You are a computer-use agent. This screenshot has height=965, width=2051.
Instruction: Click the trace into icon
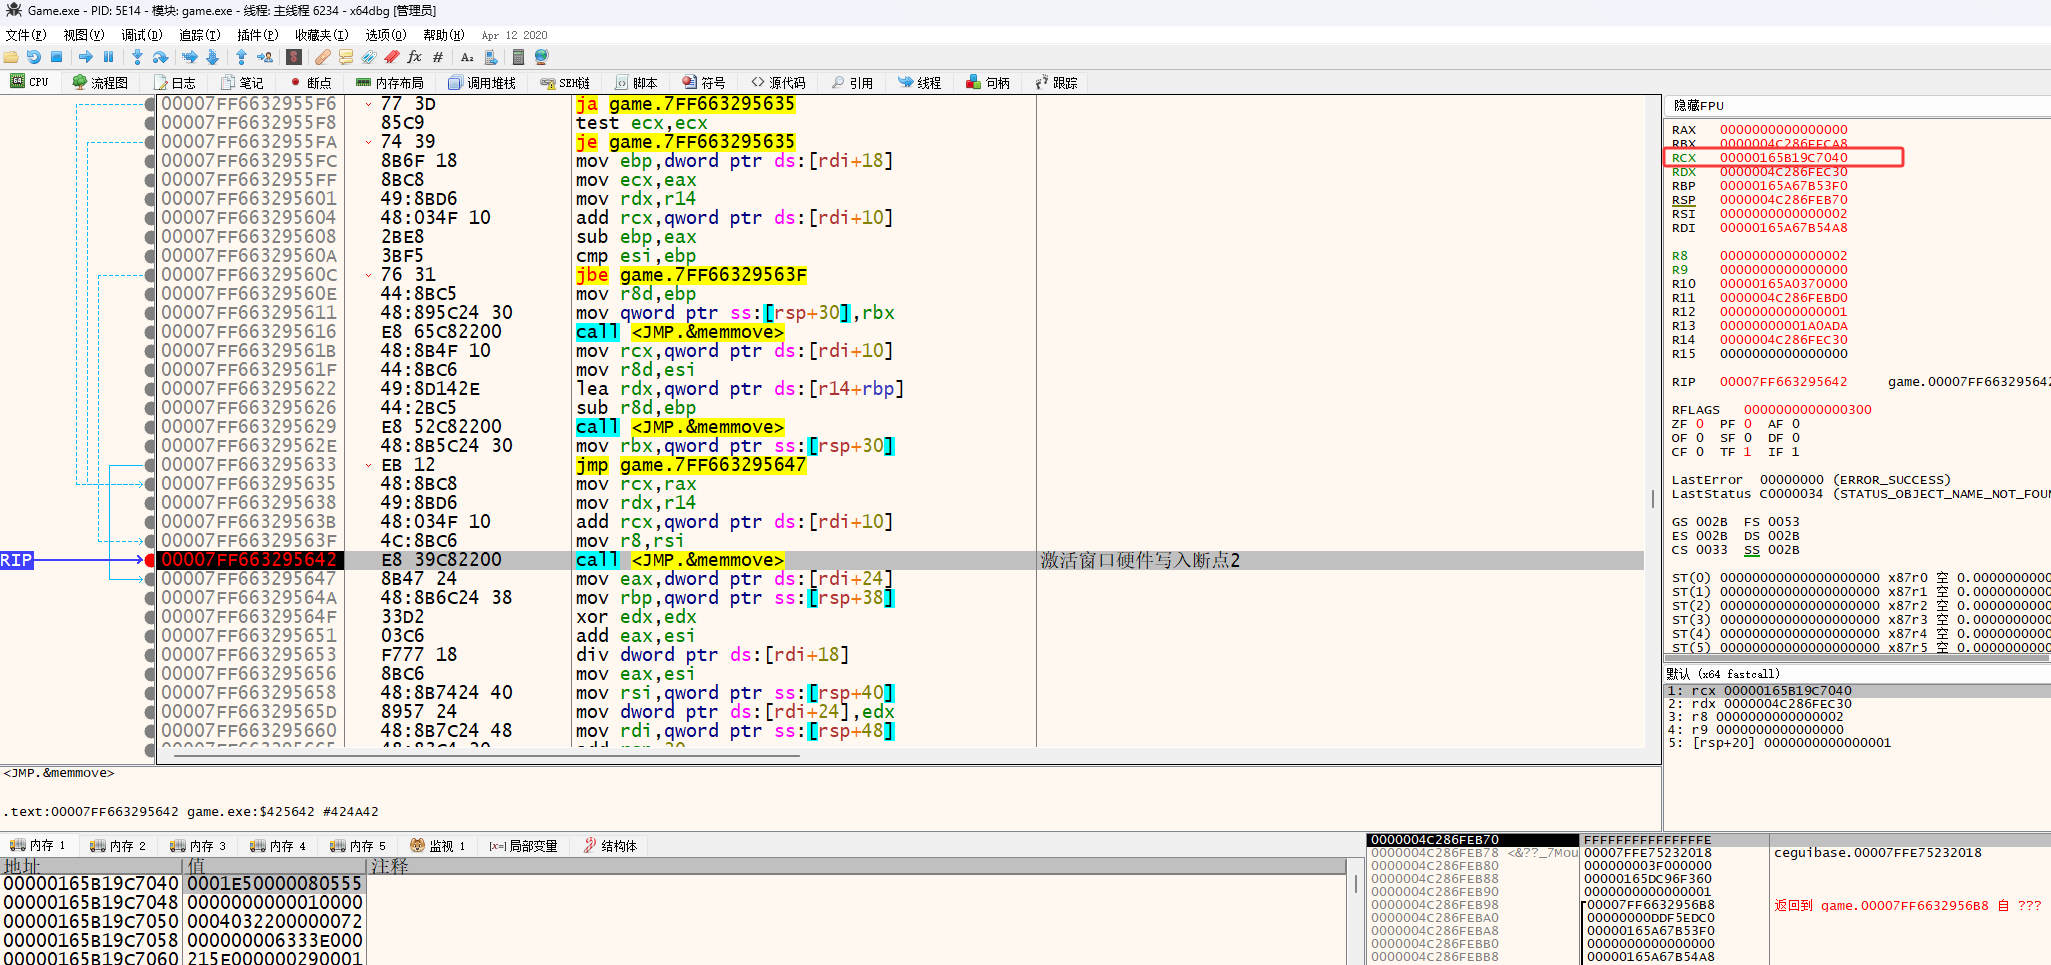(x=190, y=57)
